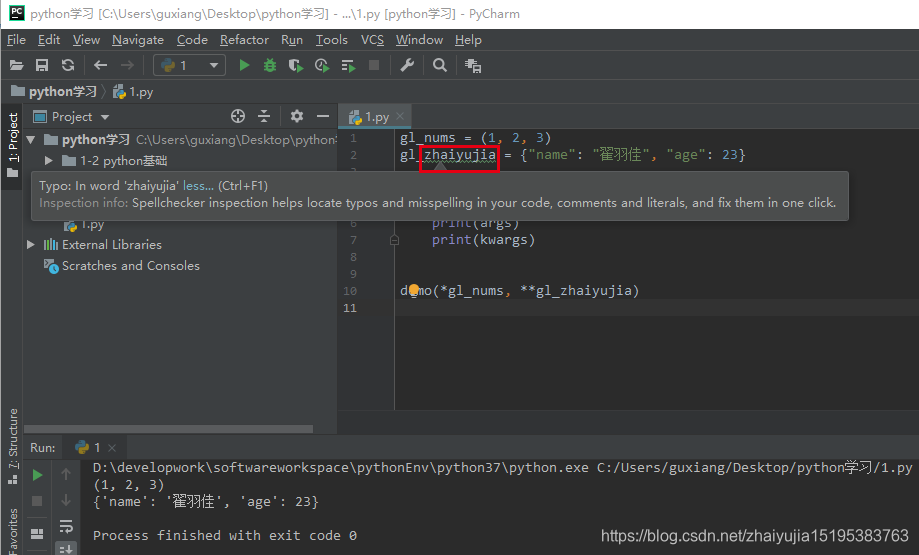This screenshot has height=555, width=919.
Task: Open the Run menu
Action: tap(292, 40)
